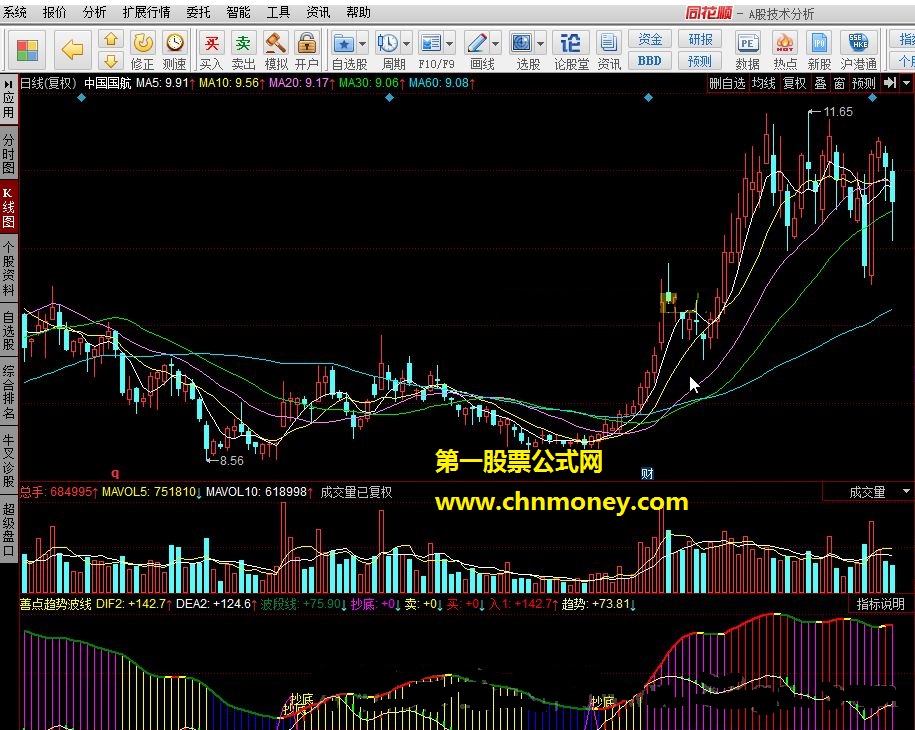Open the 分析 menu
The height and width of the screenshot is (730, 915).
point(94,12)
